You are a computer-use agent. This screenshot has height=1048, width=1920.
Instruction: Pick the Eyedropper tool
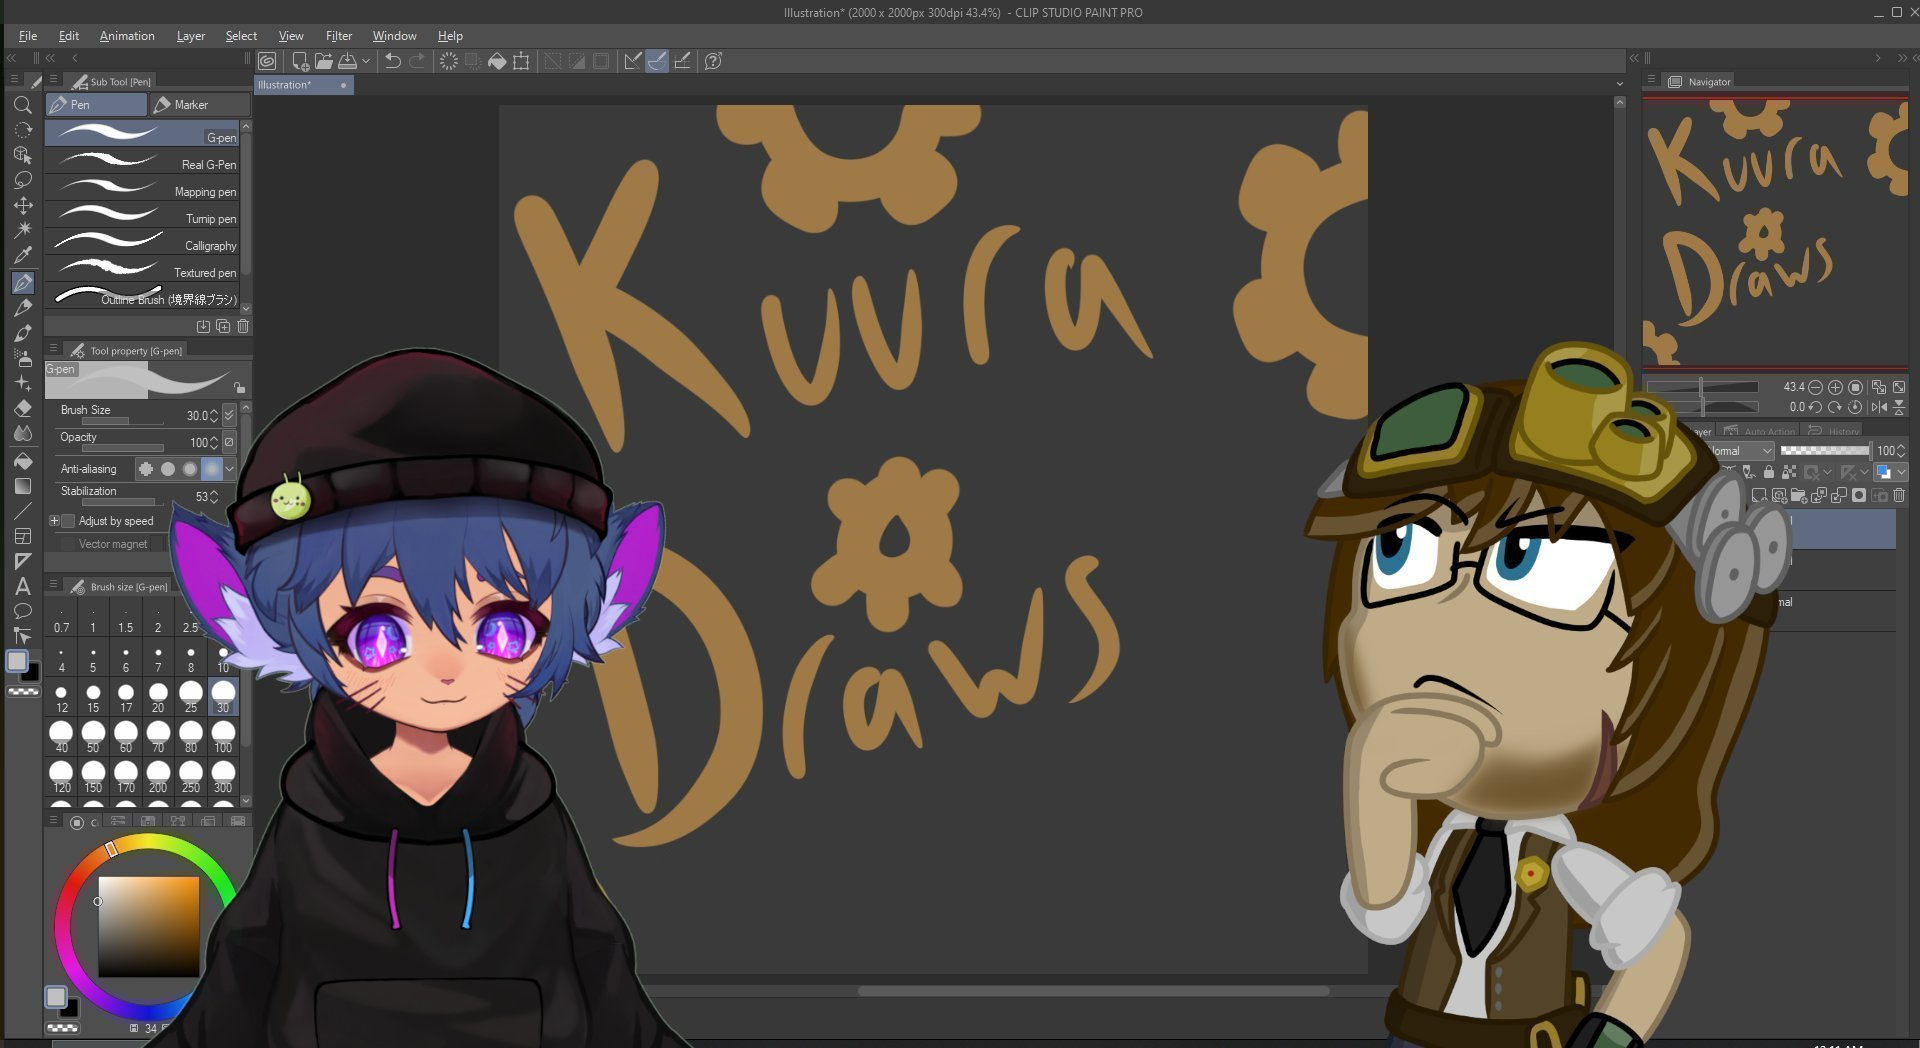pyautogui.click(x=23, y=255)
